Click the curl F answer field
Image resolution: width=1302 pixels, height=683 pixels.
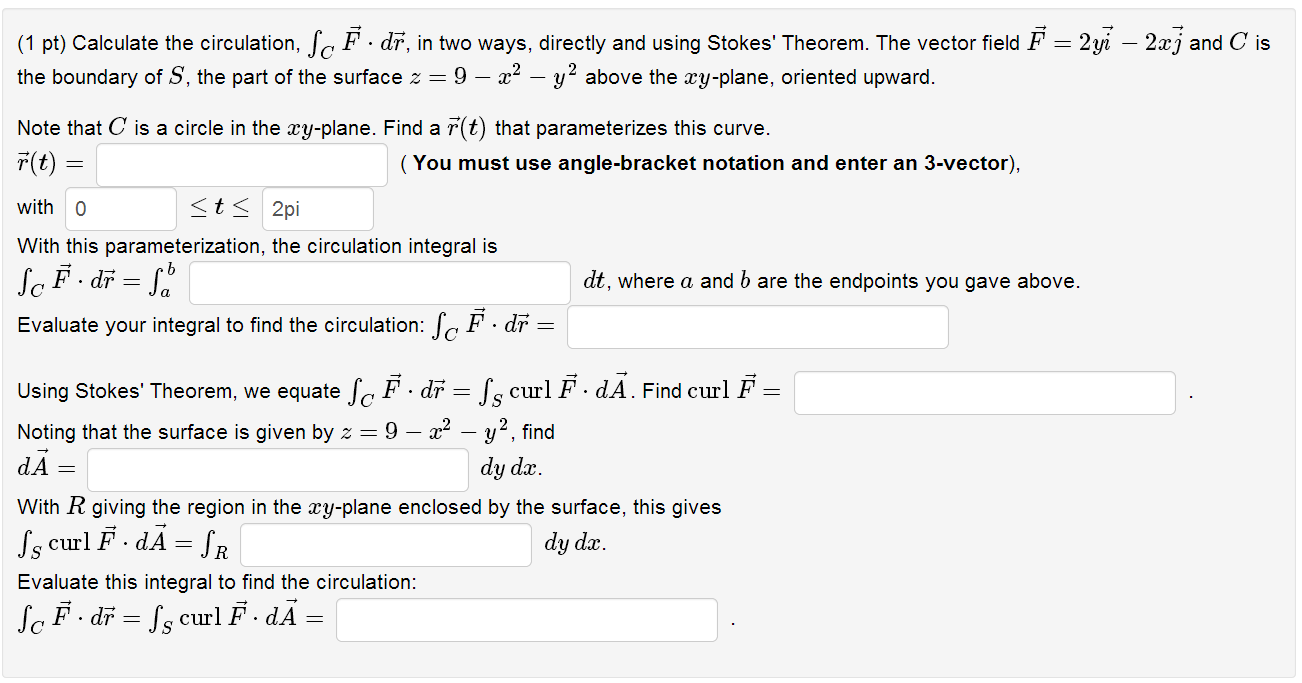click(984, 392)
